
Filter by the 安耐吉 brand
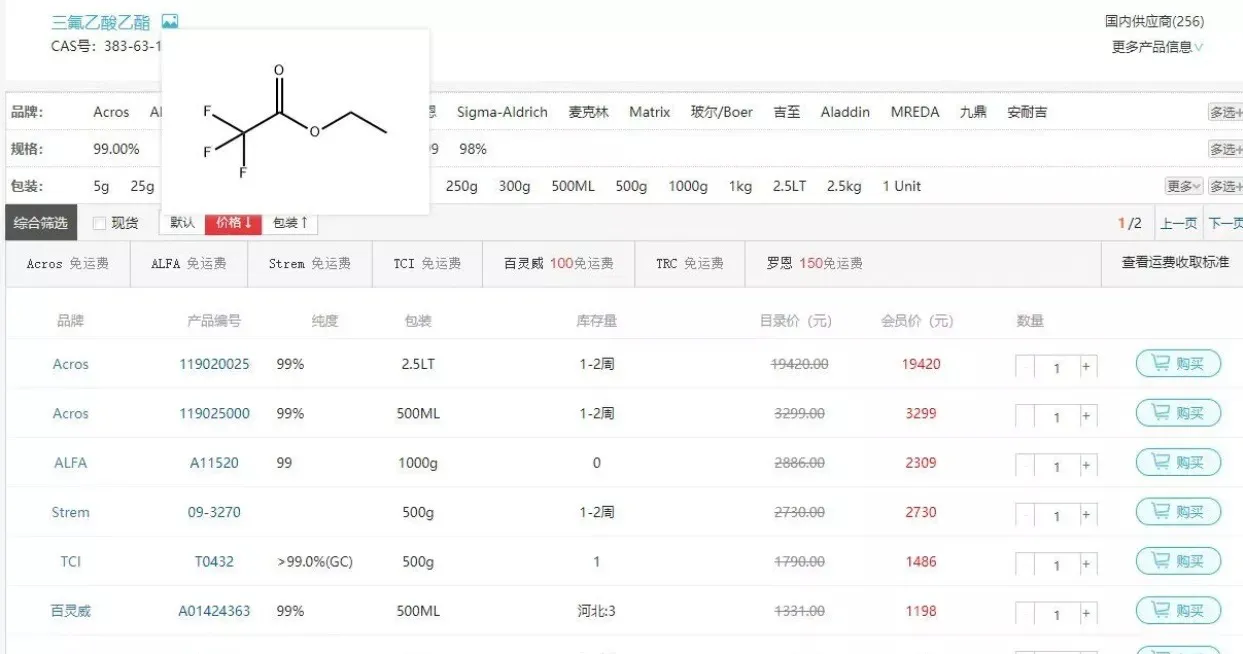click(x=1027, y=112)
